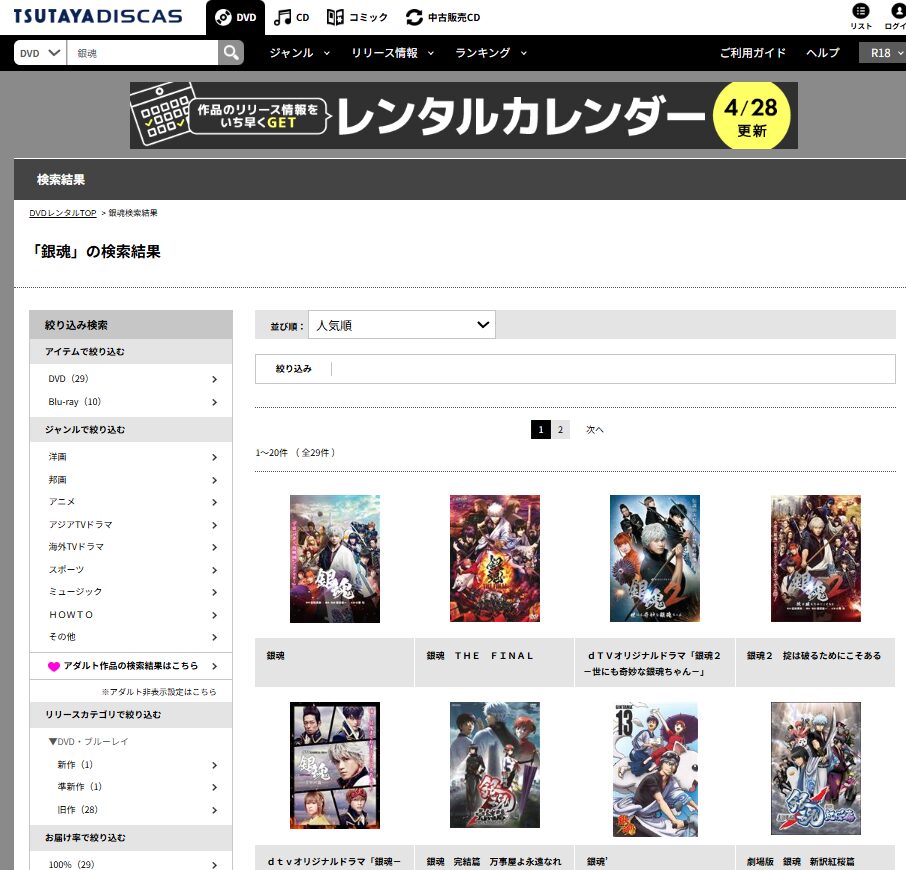The height and width of the screenshot is (870, 906).
Task: Open the DVD tab with disc icon
Action: pyautogui.click(x=236, y=17)
